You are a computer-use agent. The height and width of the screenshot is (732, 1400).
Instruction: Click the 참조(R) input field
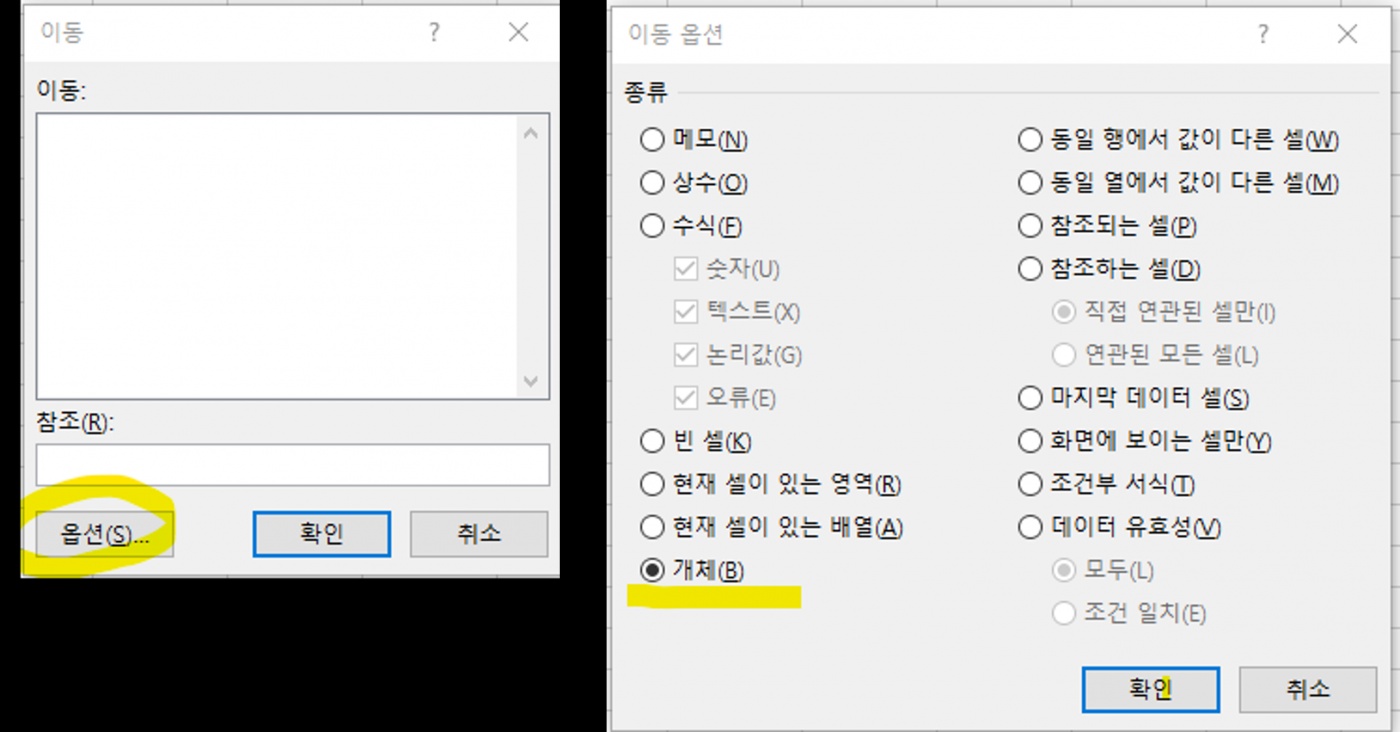pyautogui.click(x=292, y=465)
